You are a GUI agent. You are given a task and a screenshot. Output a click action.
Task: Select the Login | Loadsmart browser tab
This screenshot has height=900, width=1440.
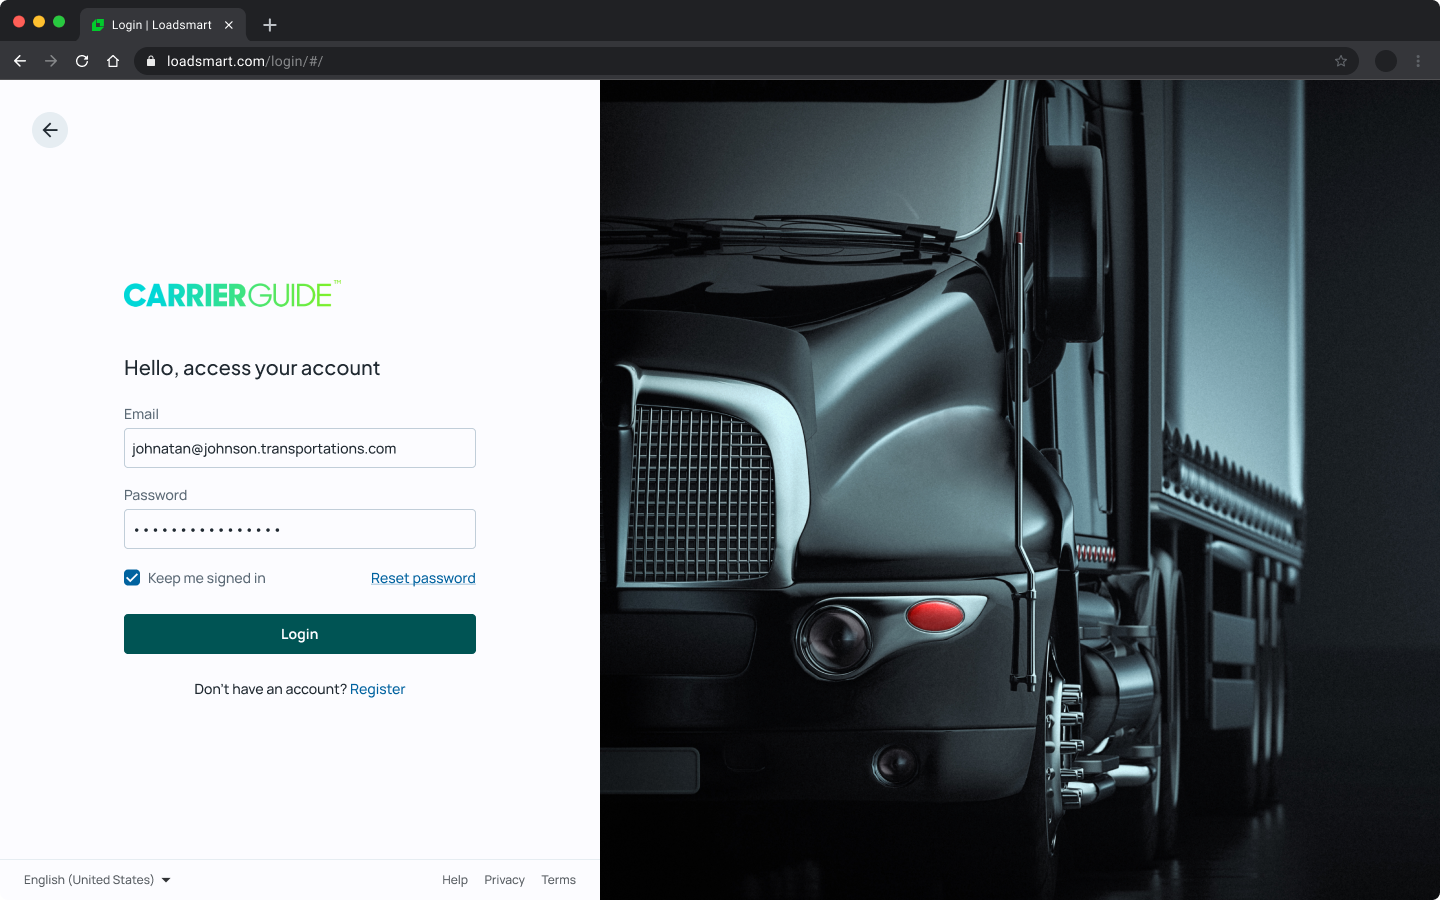click(x=160, y=24)
